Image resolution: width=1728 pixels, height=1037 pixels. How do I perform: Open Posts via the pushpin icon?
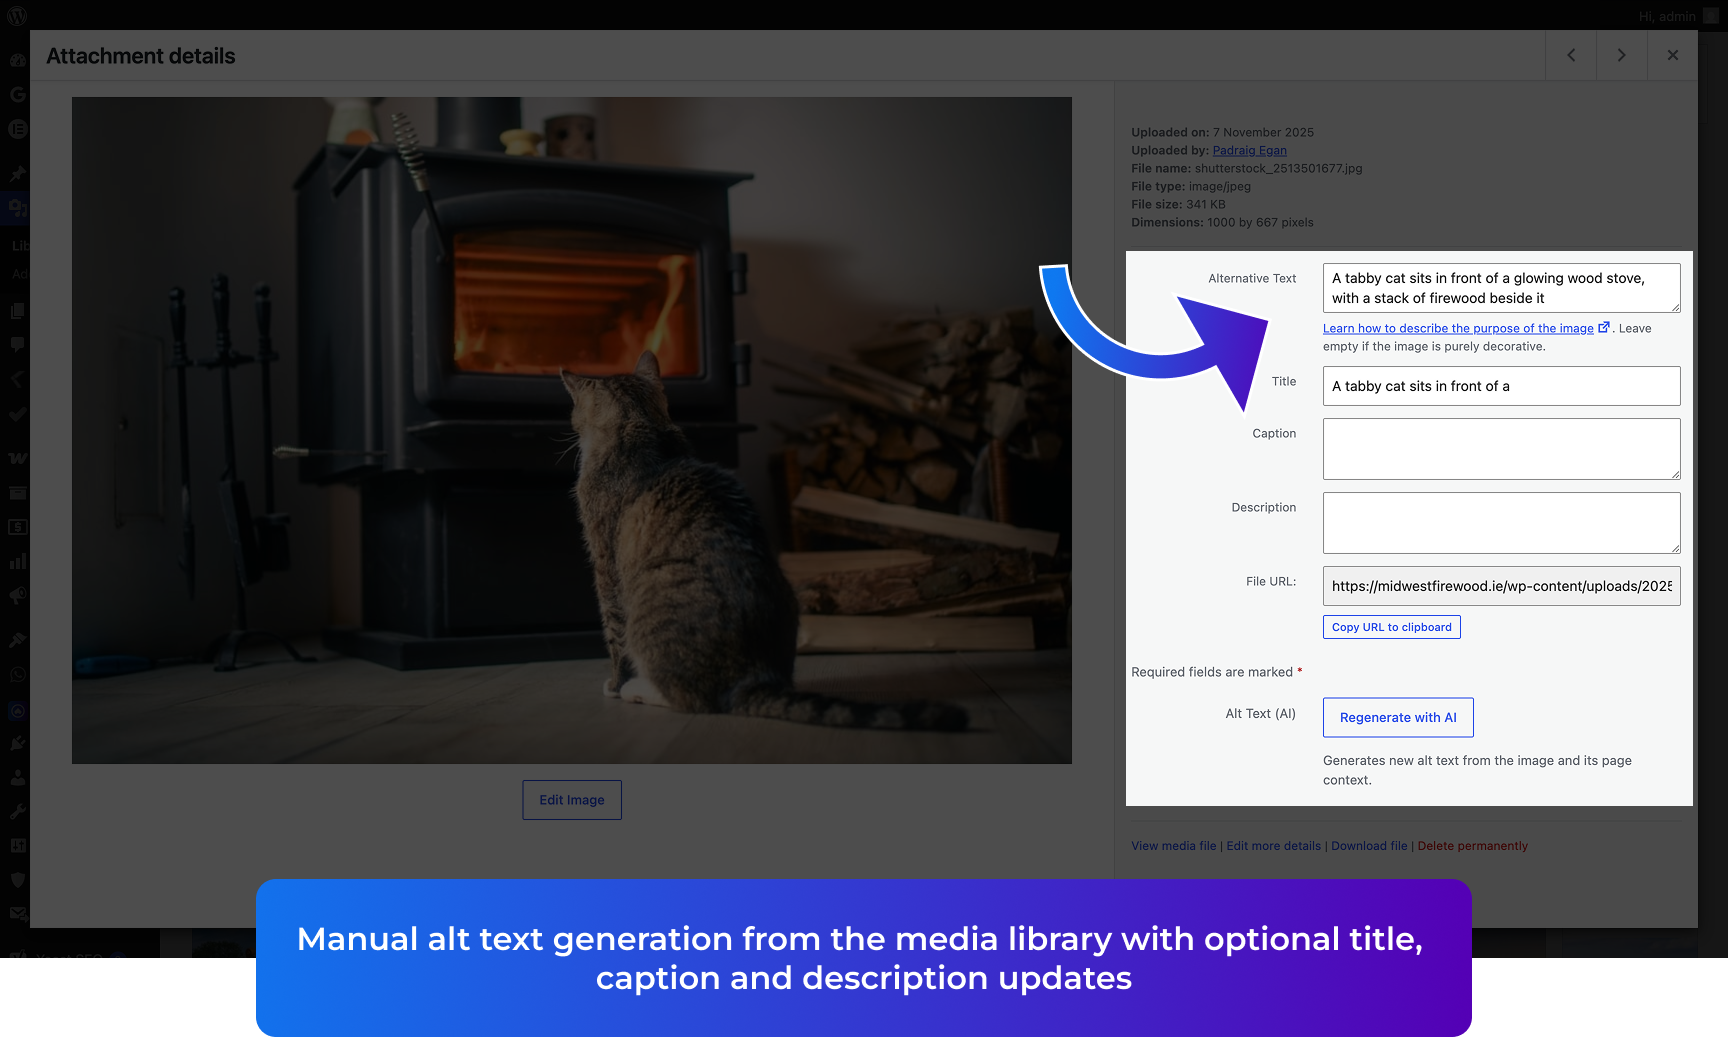coord(17,174)
